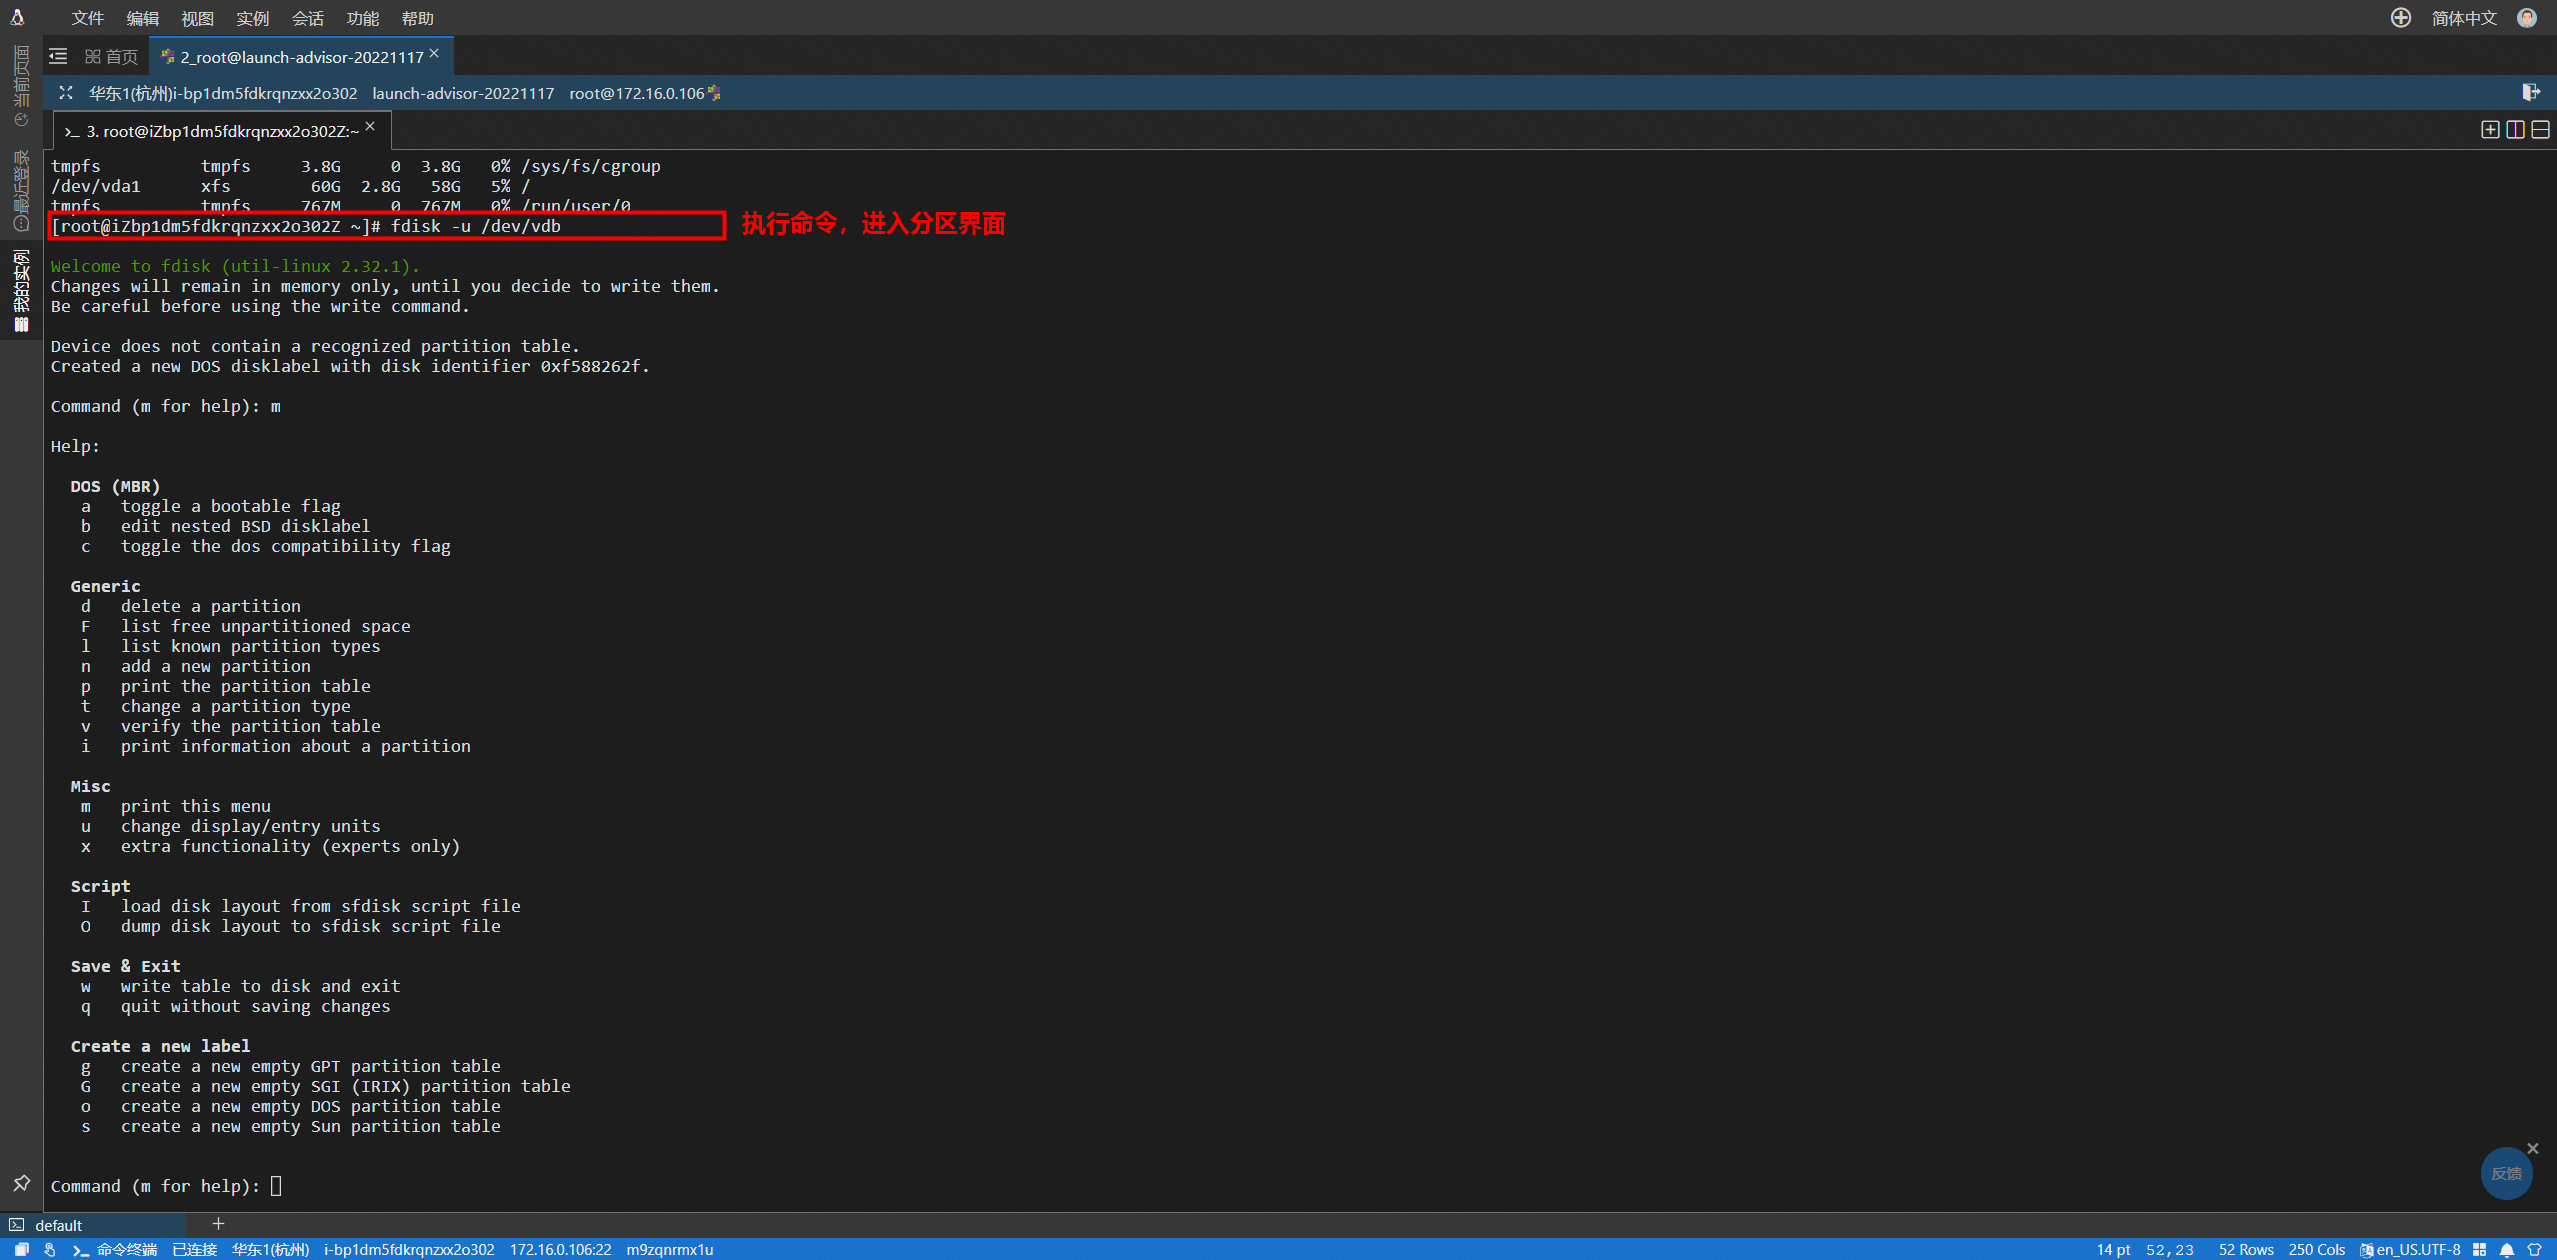
Task: Click the 反馈 feedback button
Action: (x=2507, y=1172)
